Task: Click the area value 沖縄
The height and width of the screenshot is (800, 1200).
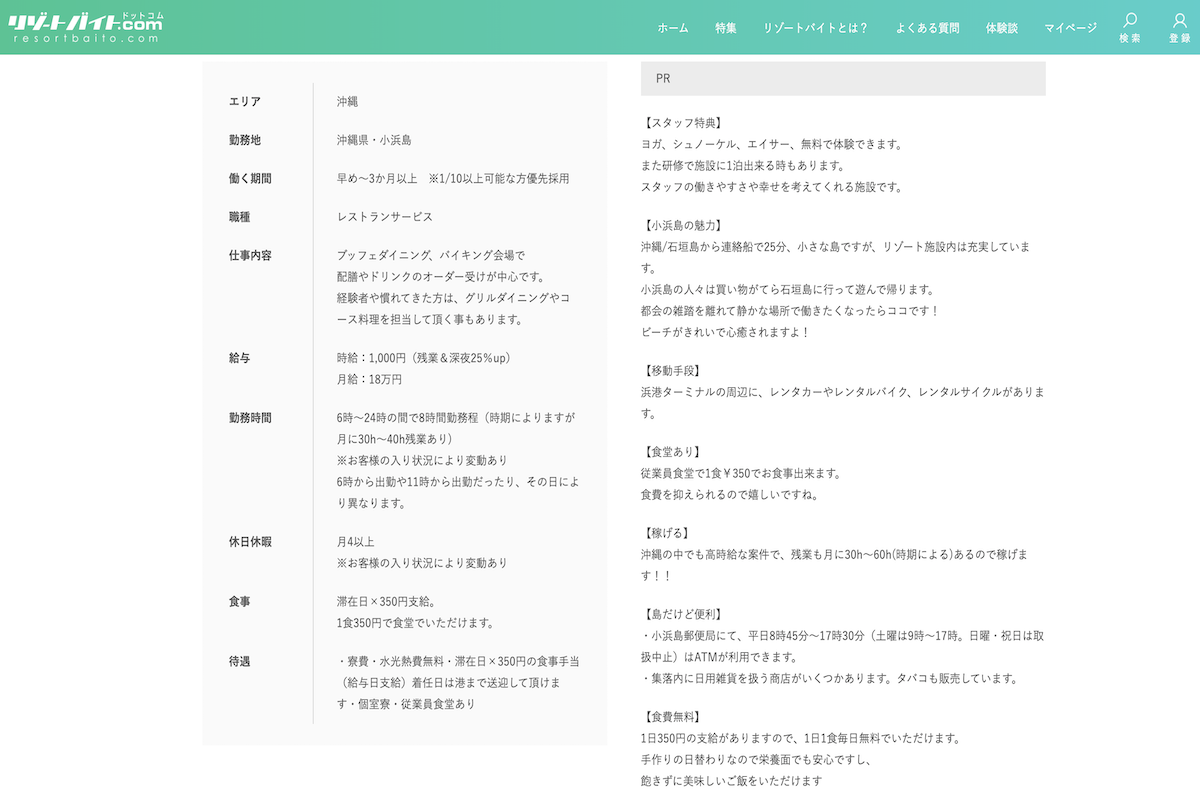Action: [347, 102]
